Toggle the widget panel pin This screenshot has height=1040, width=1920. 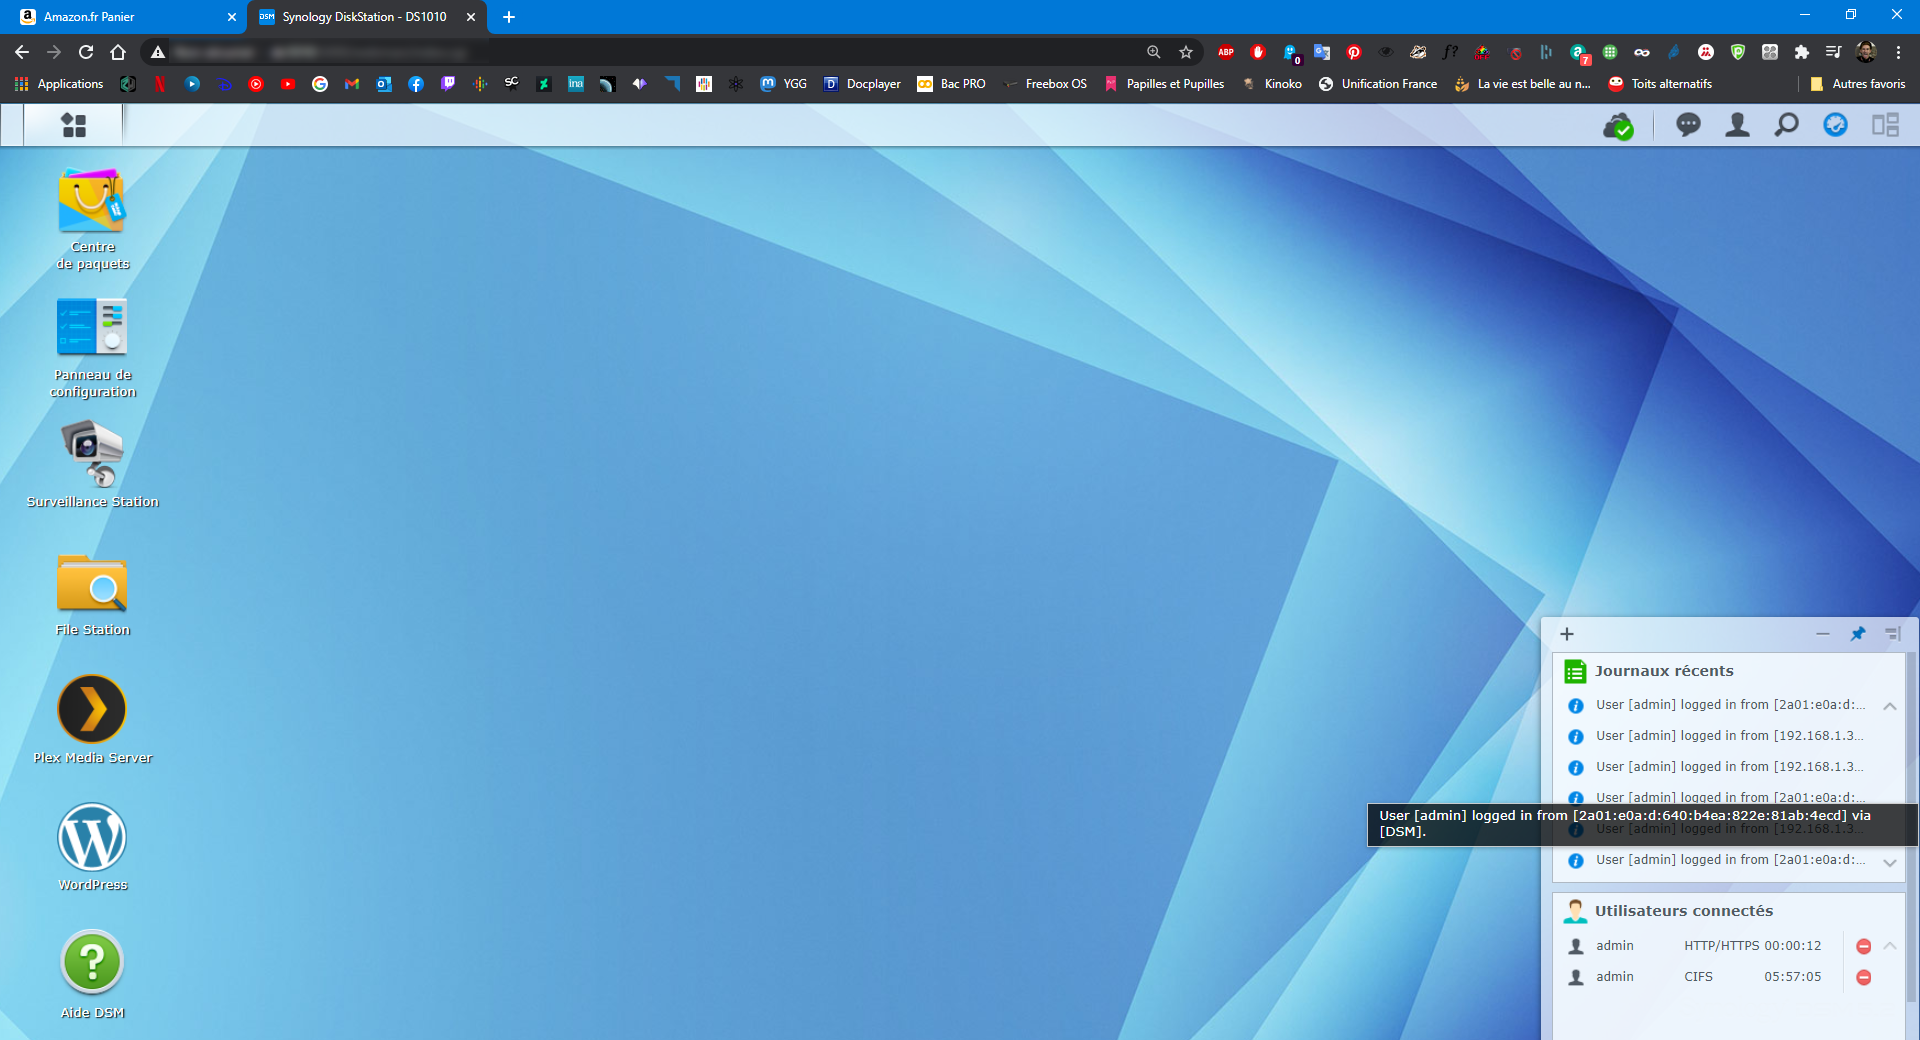[1858, 634]
